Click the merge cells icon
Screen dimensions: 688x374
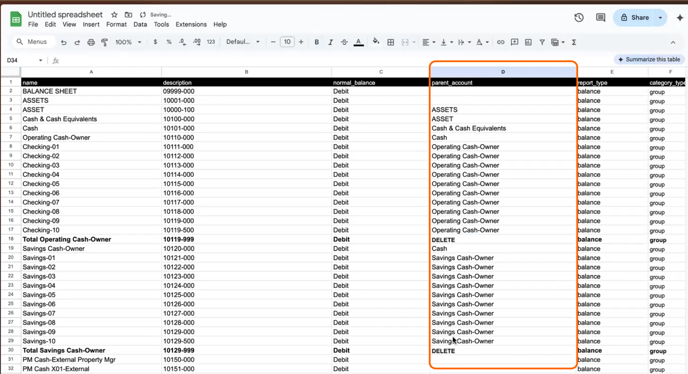[405, 42]
